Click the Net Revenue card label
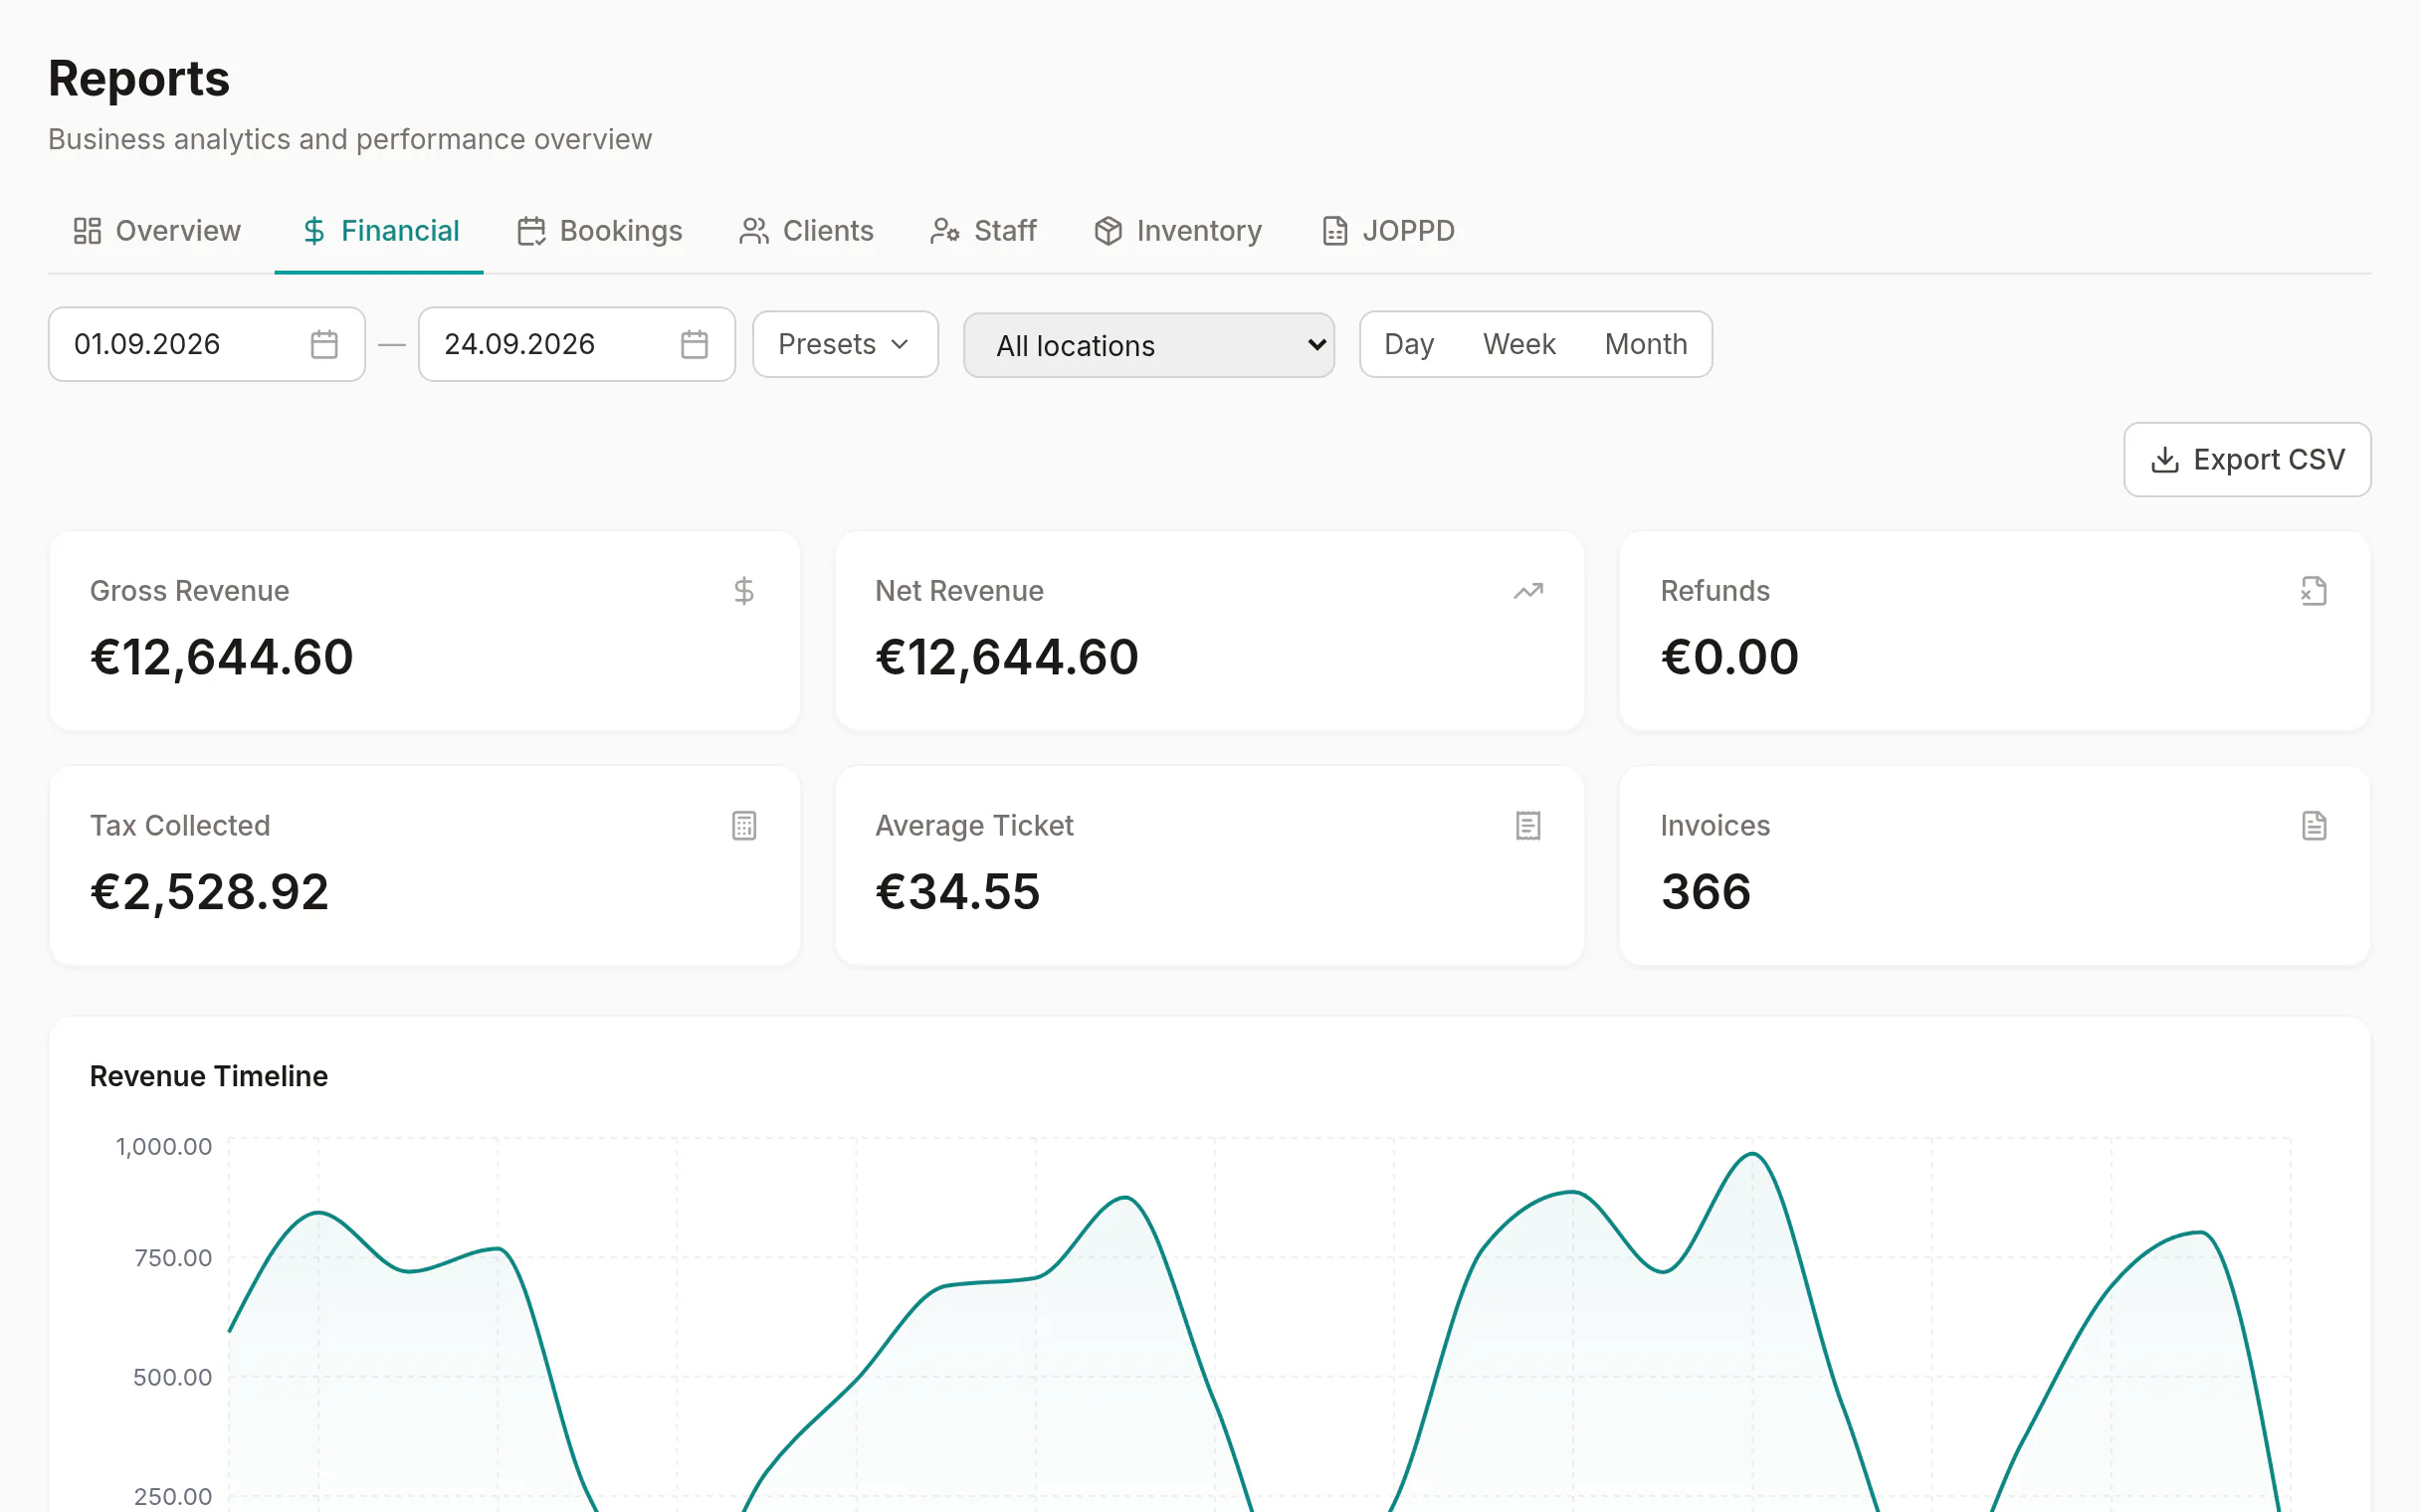The image size is (2420, 1512). coord(959,591)
